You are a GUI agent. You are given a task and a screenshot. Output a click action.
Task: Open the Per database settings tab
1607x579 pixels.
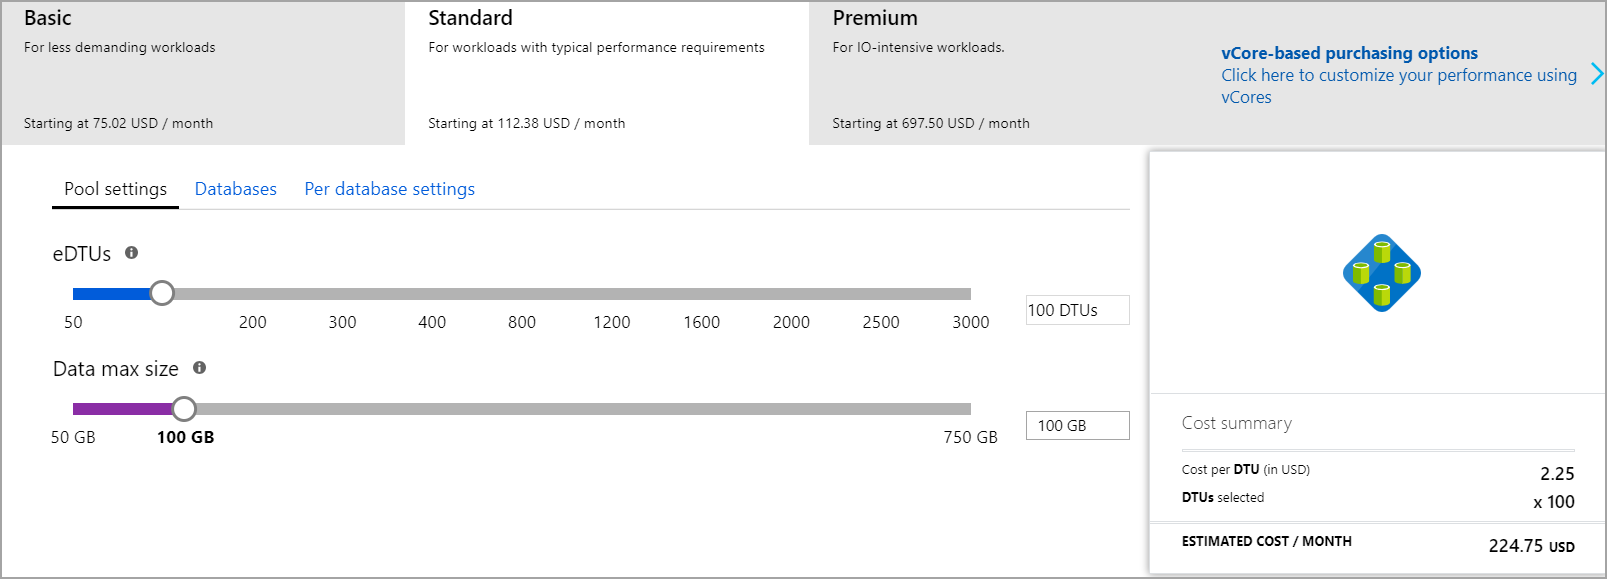pyautogui.click(x=390, y=189)
